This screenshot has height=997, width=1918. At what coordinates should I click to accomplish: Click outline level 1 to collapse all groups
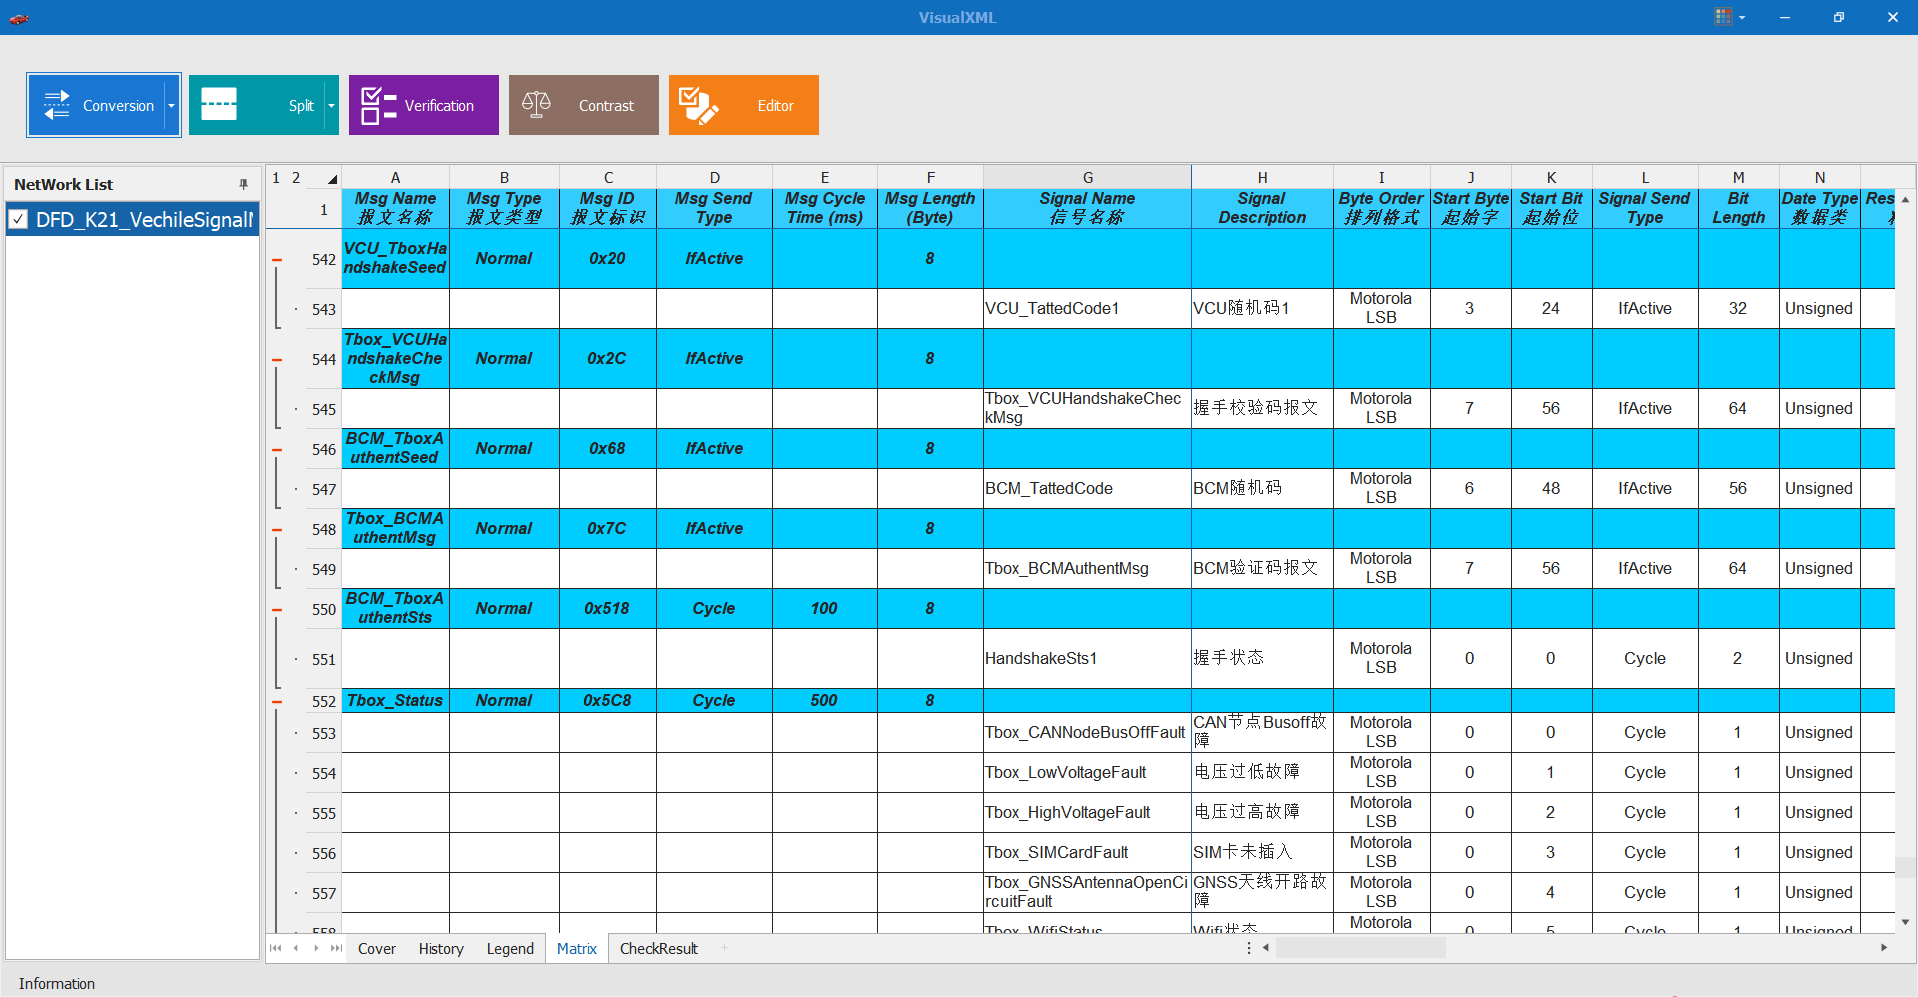click(x=276, y=178)
